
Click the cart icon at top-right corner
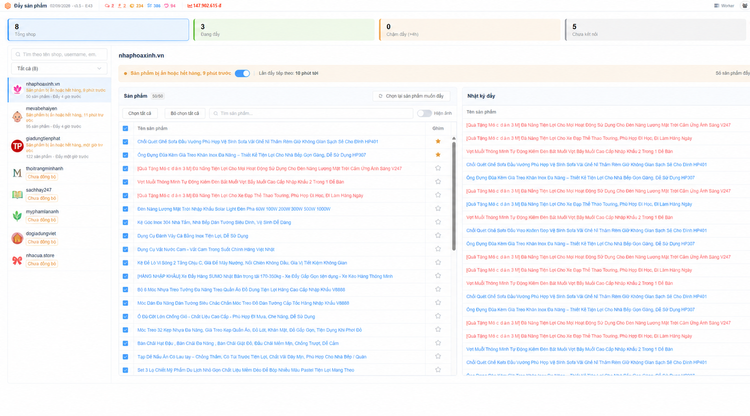click(x=744, y=6)
